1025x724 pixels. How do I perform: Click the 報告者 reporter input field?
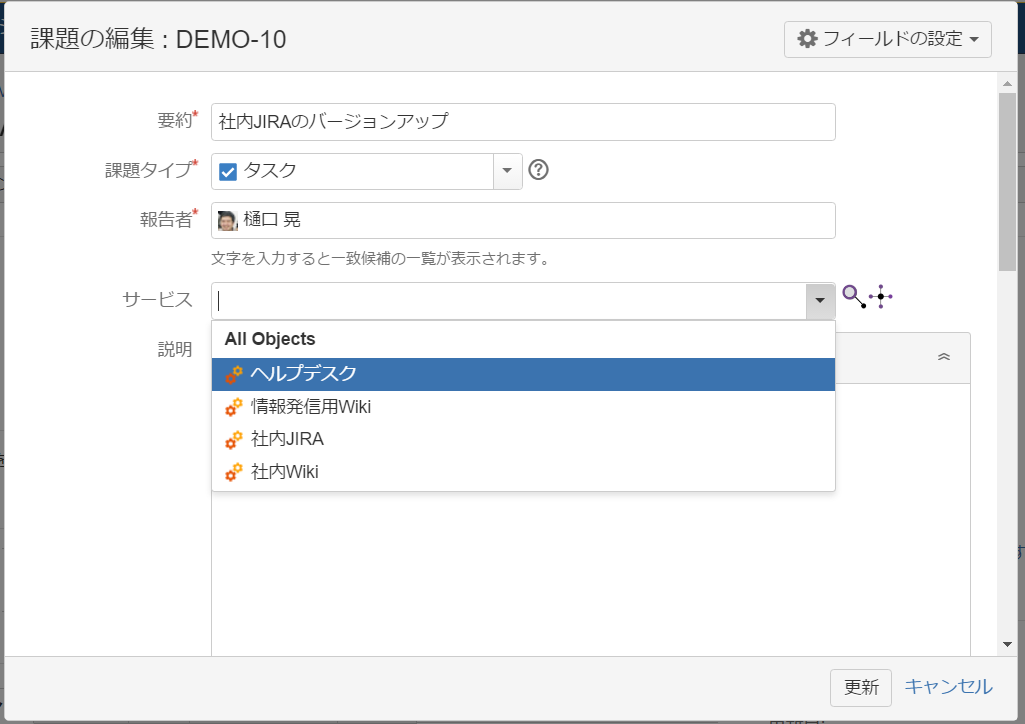click(x=523, y=220)
